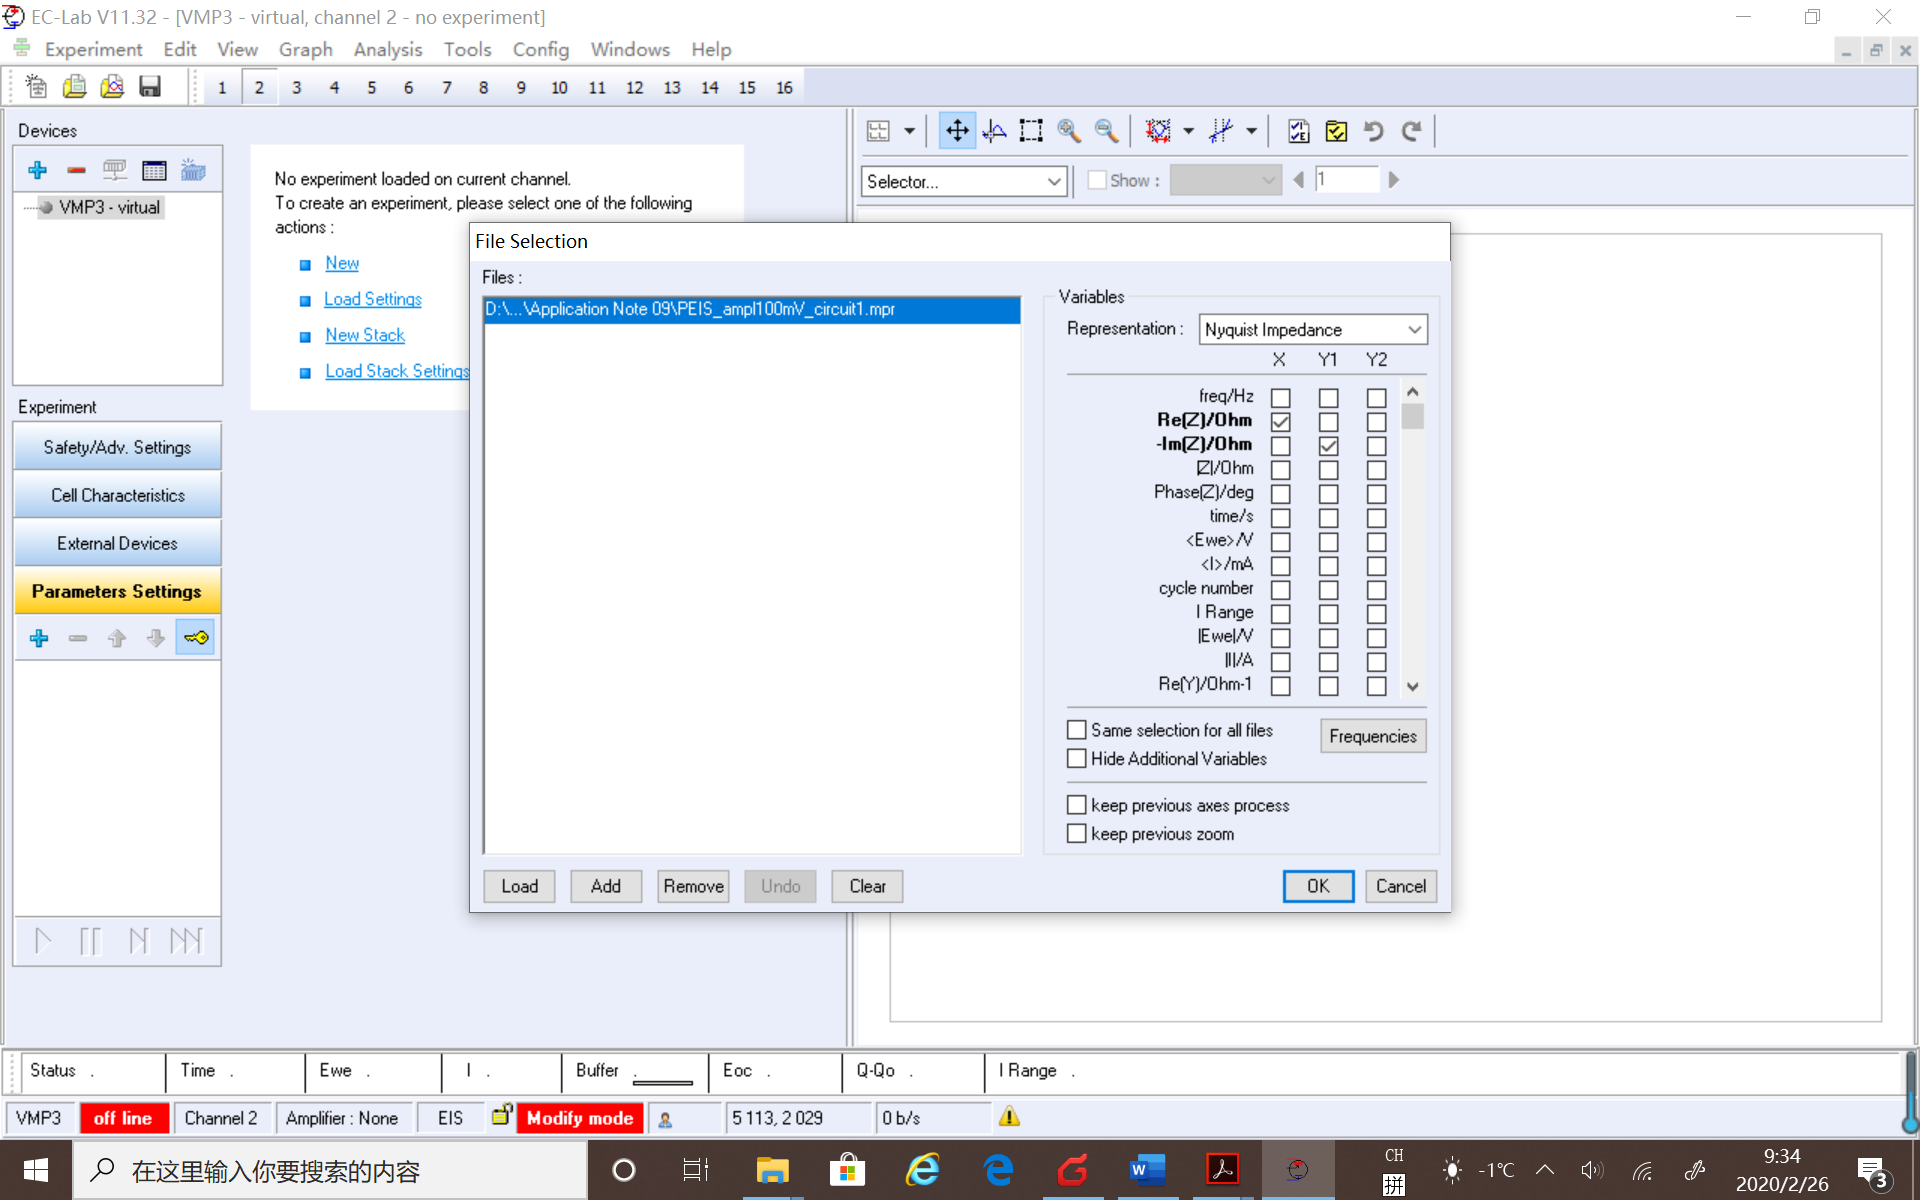Screen dimensions: 1920x1200
Task: Click the yellow key modify icon
Action: click(x=196, y=638)
